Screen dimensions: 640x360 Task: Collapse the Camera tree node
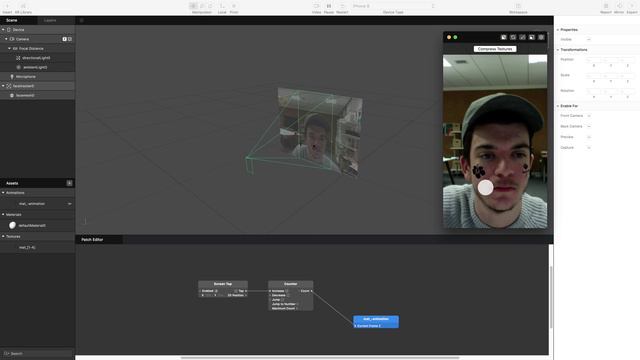pyautogui.click(x=6, y=39)
